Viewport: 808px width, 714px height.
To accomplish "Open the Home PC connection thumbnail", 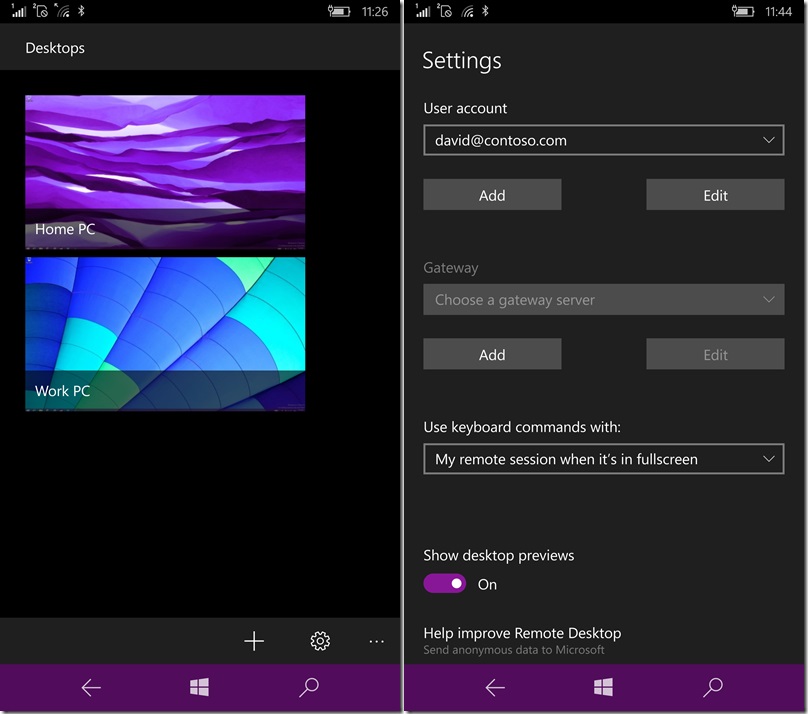I will [164, 170].
